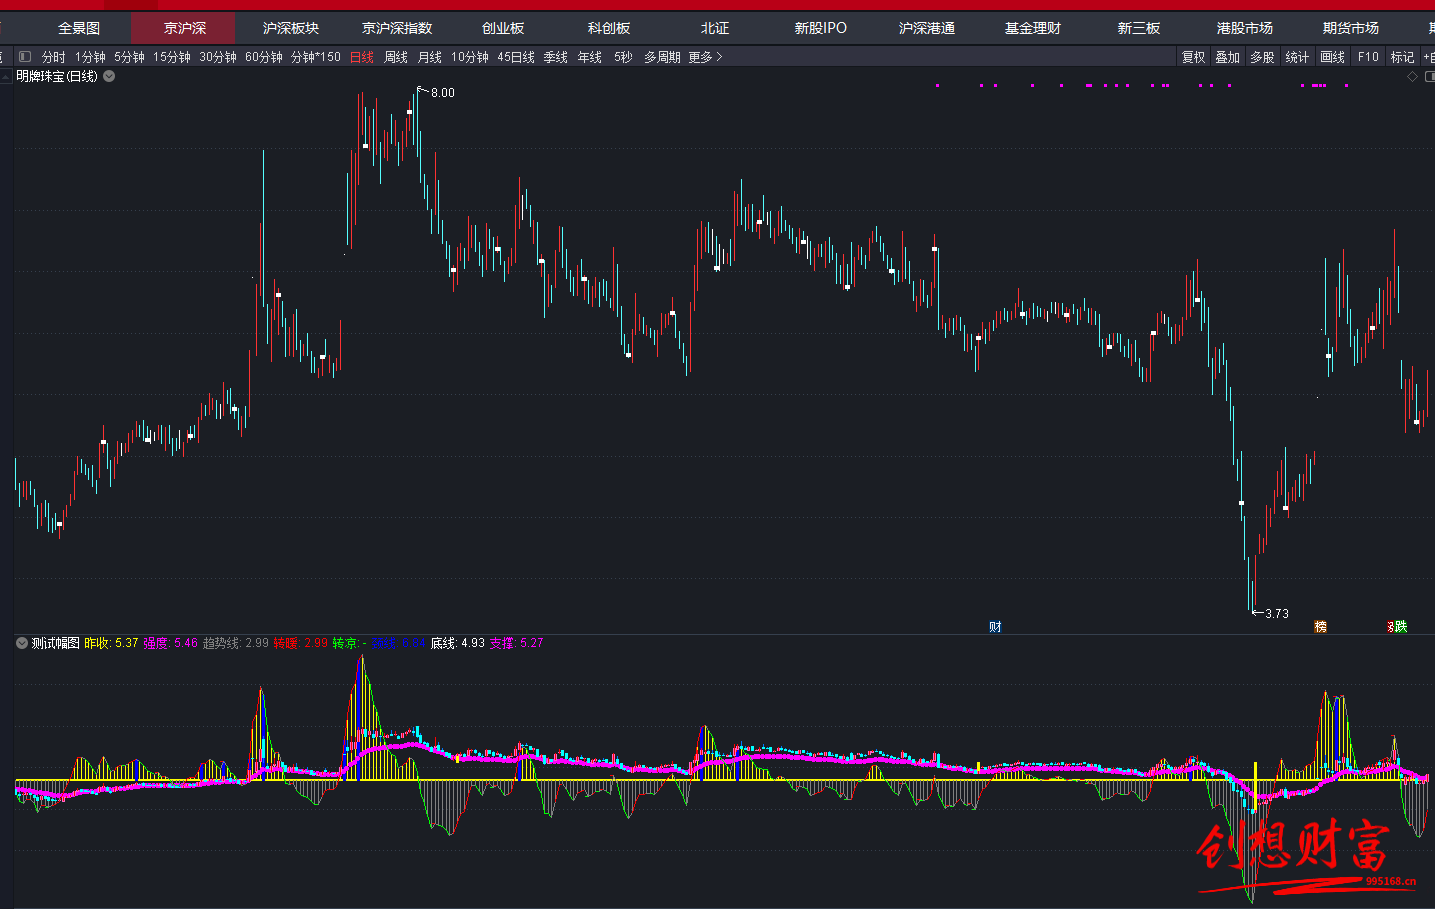
Task: Switch chart to 分时 view
Action: [x=54, y=57]
